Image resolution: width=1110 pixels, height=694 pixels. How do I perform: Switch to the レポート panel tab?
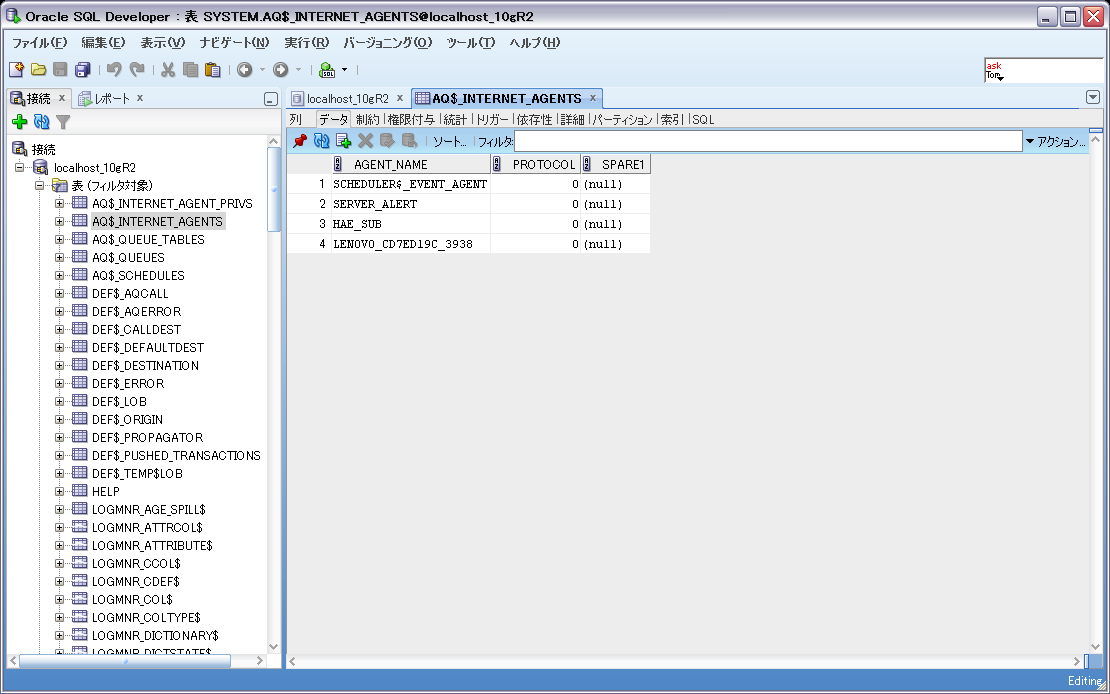pyautogui.click(x=112, y=98)
